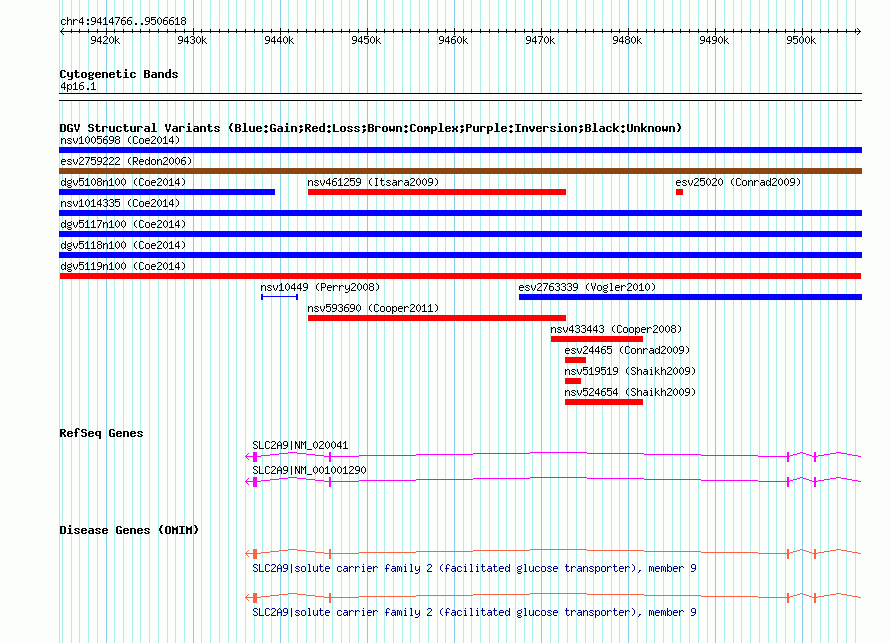This screenshot has width=890, height=643.
Task: Select the blue nsv1005698 gain bar
Action: click(460, 150)
